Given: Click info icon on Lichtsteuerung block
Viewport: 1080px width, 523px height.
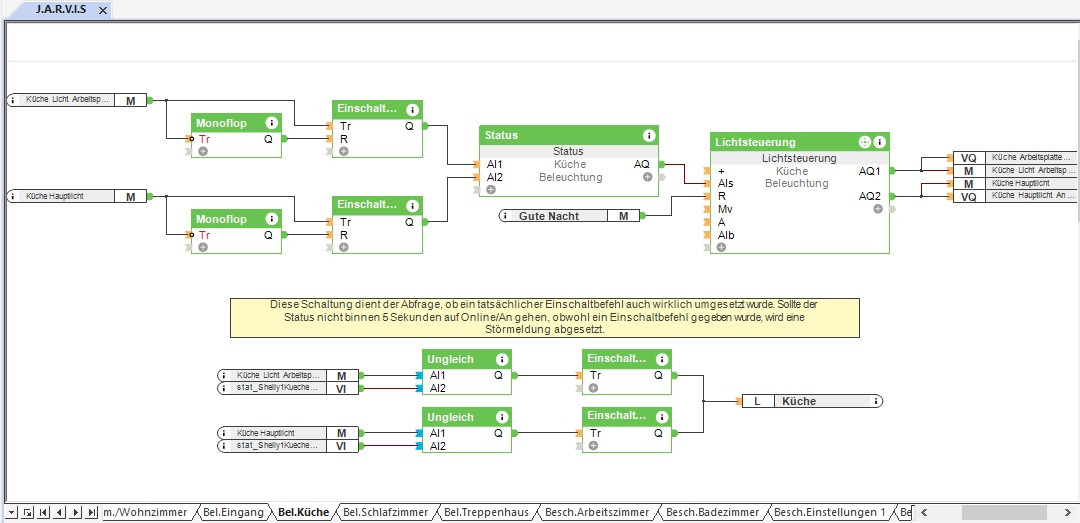Looking at the screenshot, I should pos(880,143).
